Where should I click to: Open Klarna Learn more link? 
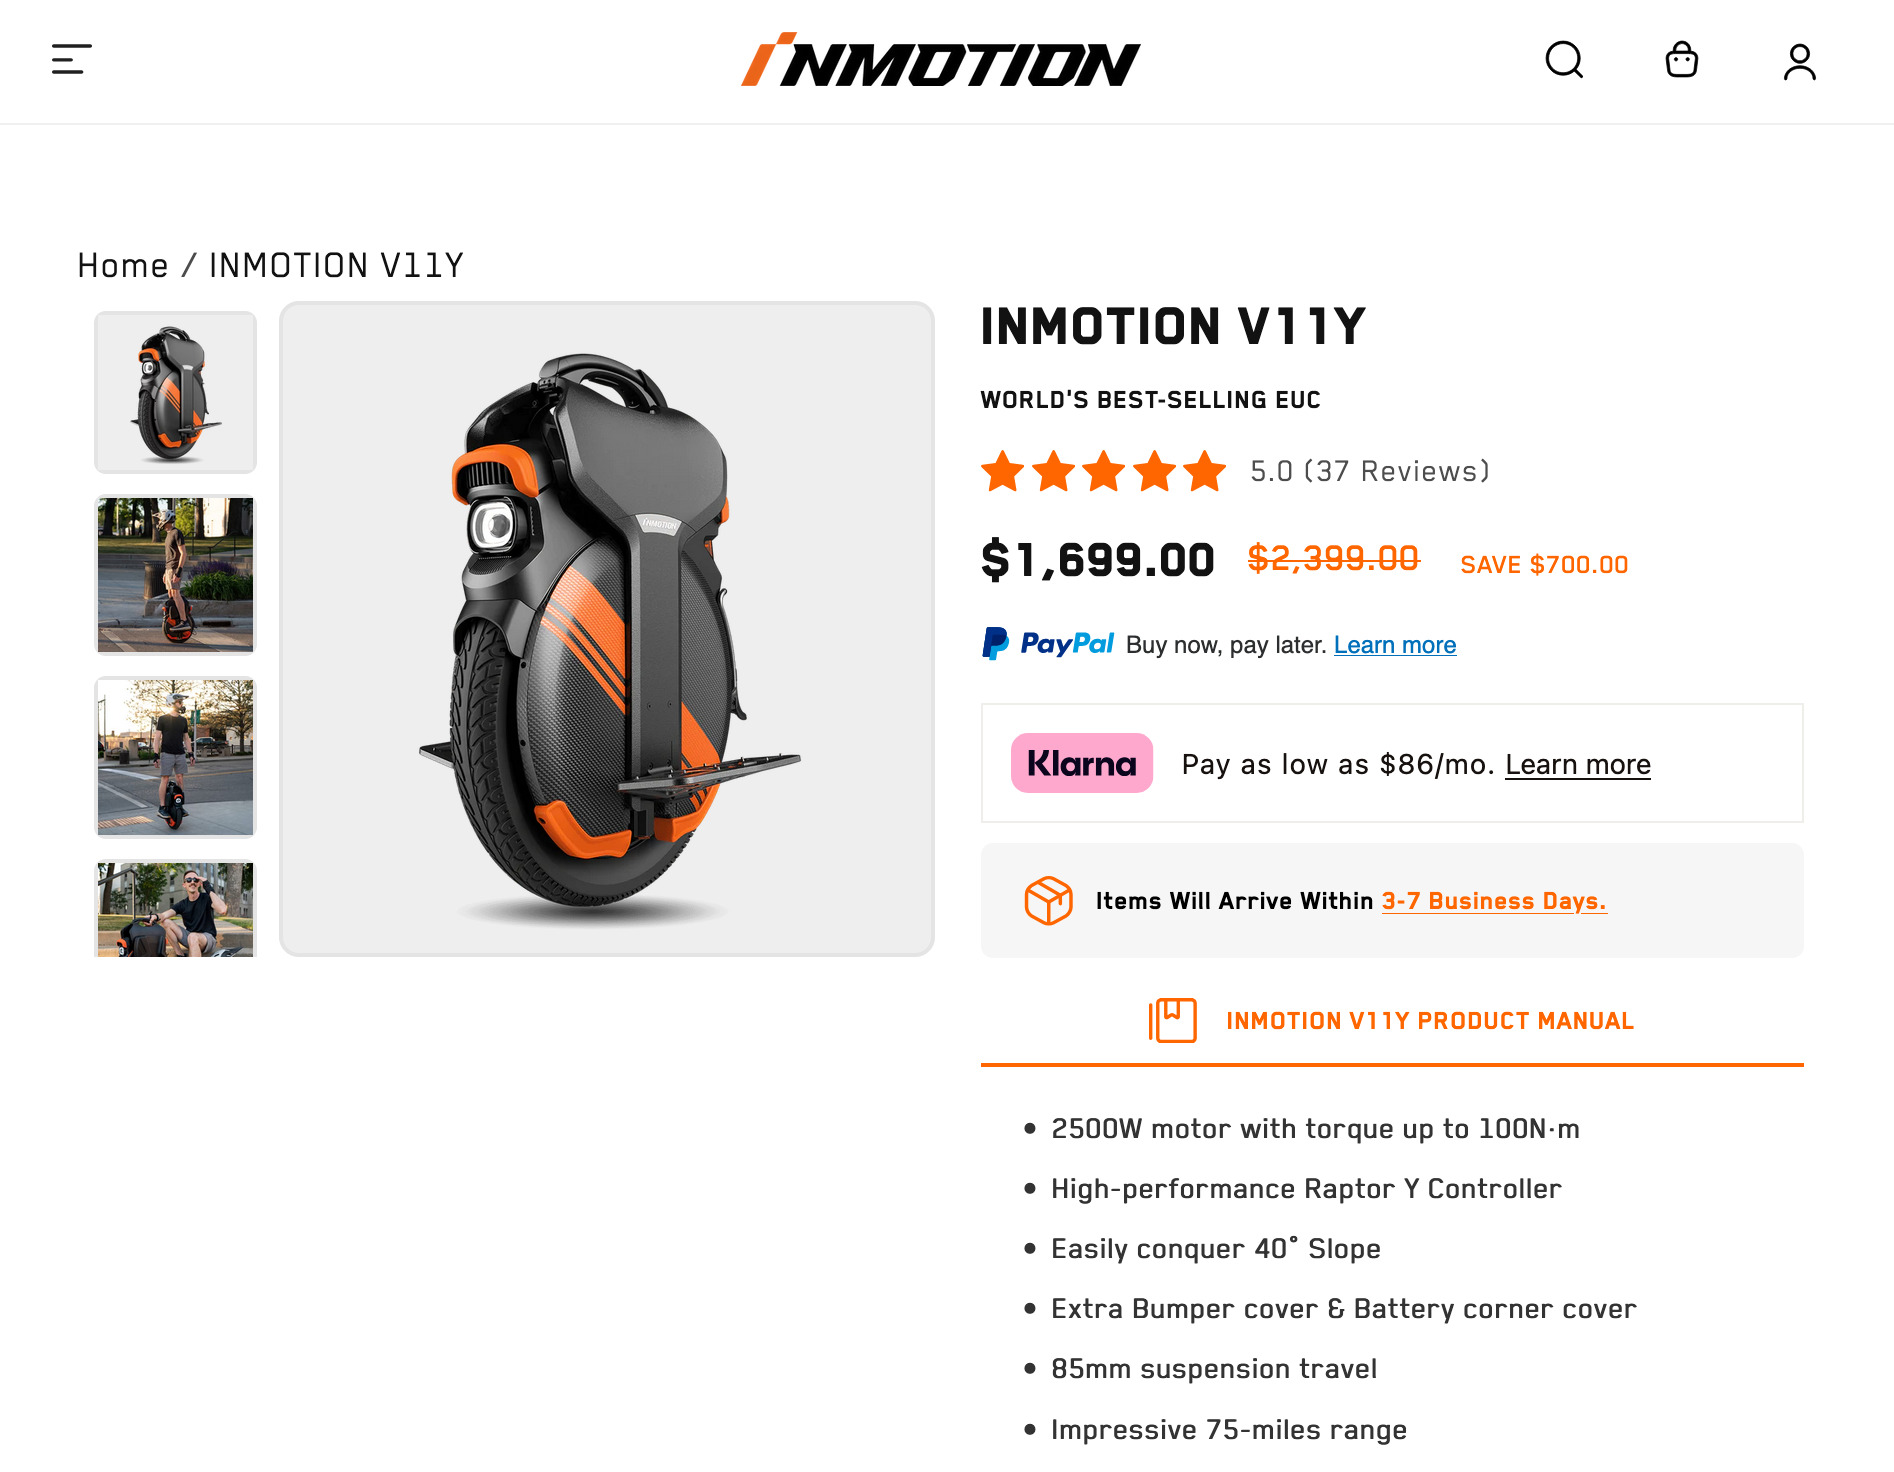click(1577, 764)
